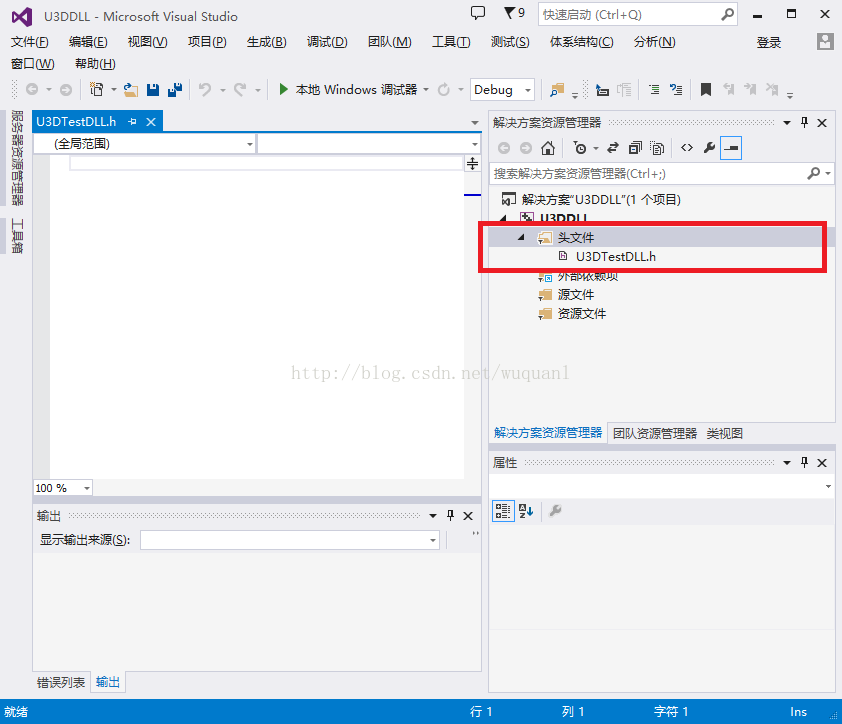Collapse the U3DDLL project node
Screen dimensions: 842x724
[x=503, y=218]
